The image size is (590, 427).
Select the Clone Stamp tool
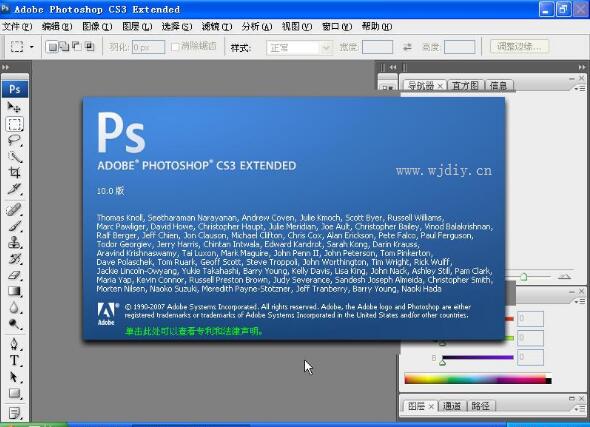coord(14,242)
